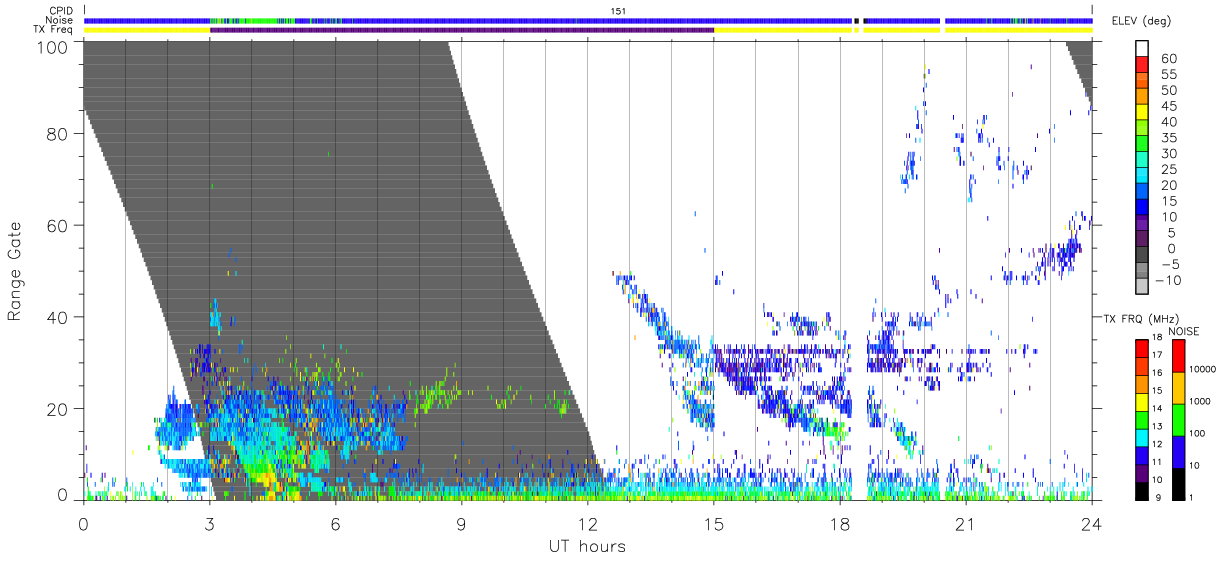Click the 12 tick on UT hours axis
Screen dimensions: 1228x567
tap(588, 524)
